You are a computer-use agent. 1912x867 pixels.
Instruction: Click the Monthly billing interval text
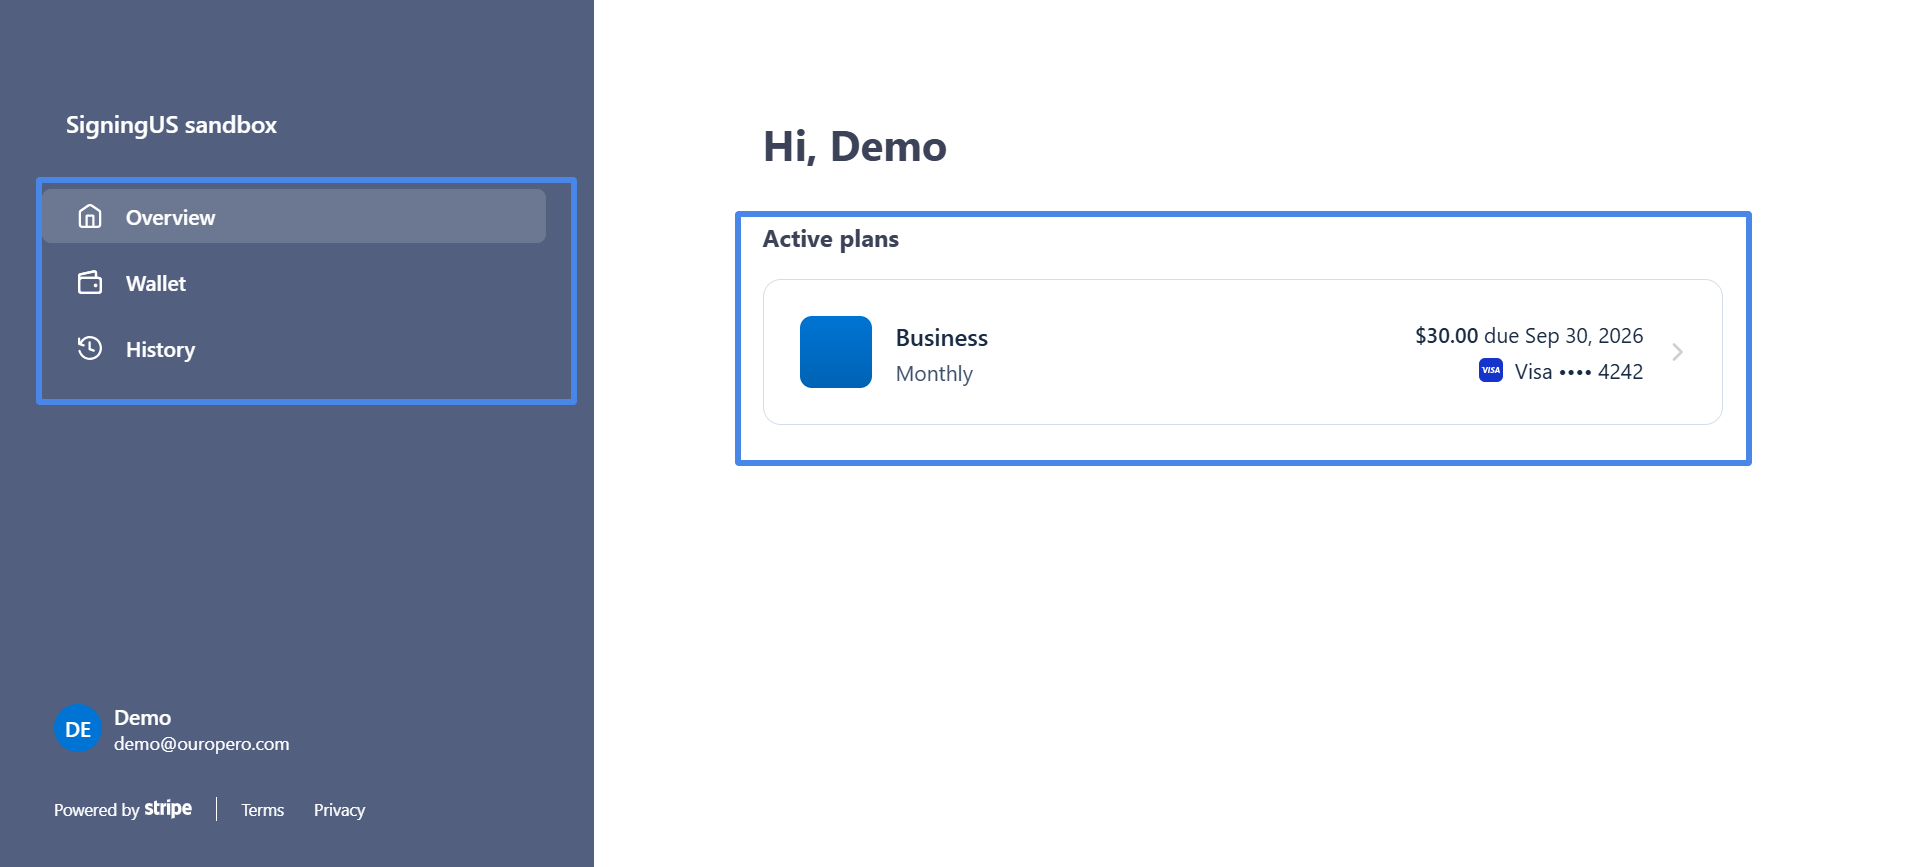tap(934, 374)
